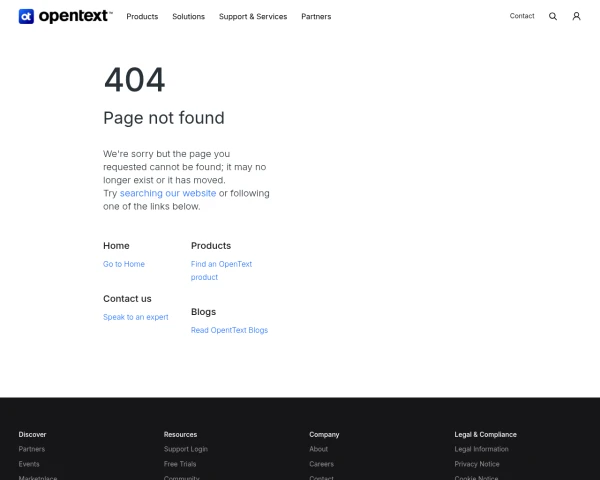Click the footer Privacy Notice link

(477, 464)
